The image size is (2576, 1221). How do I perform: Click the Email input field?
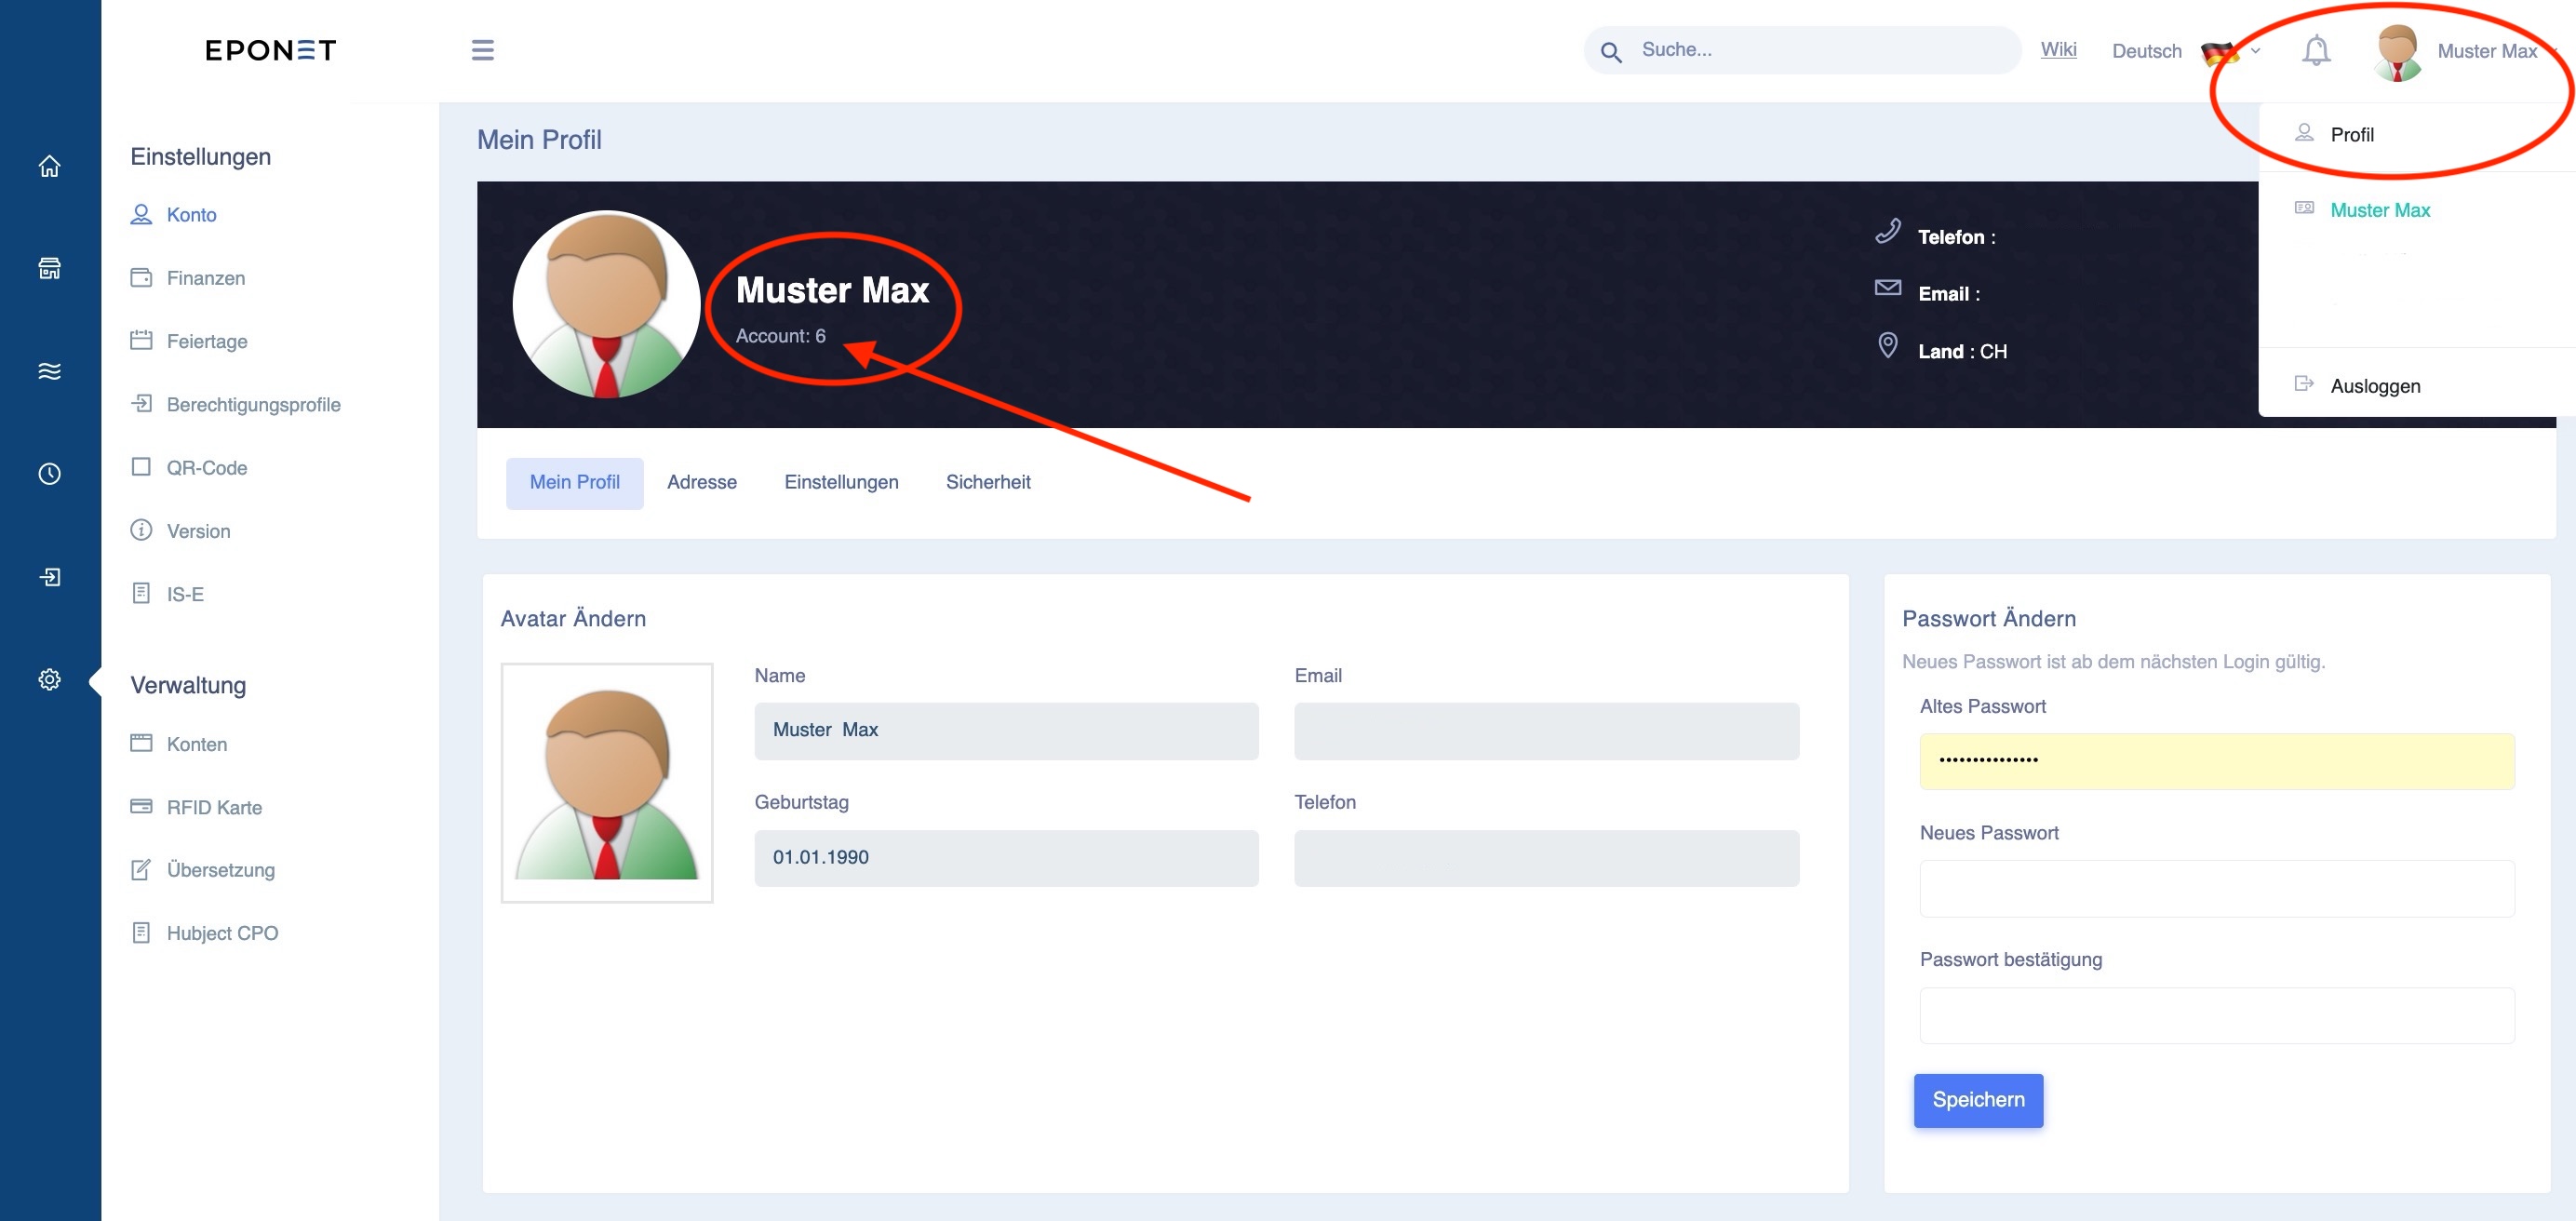tap(1546, 730)
